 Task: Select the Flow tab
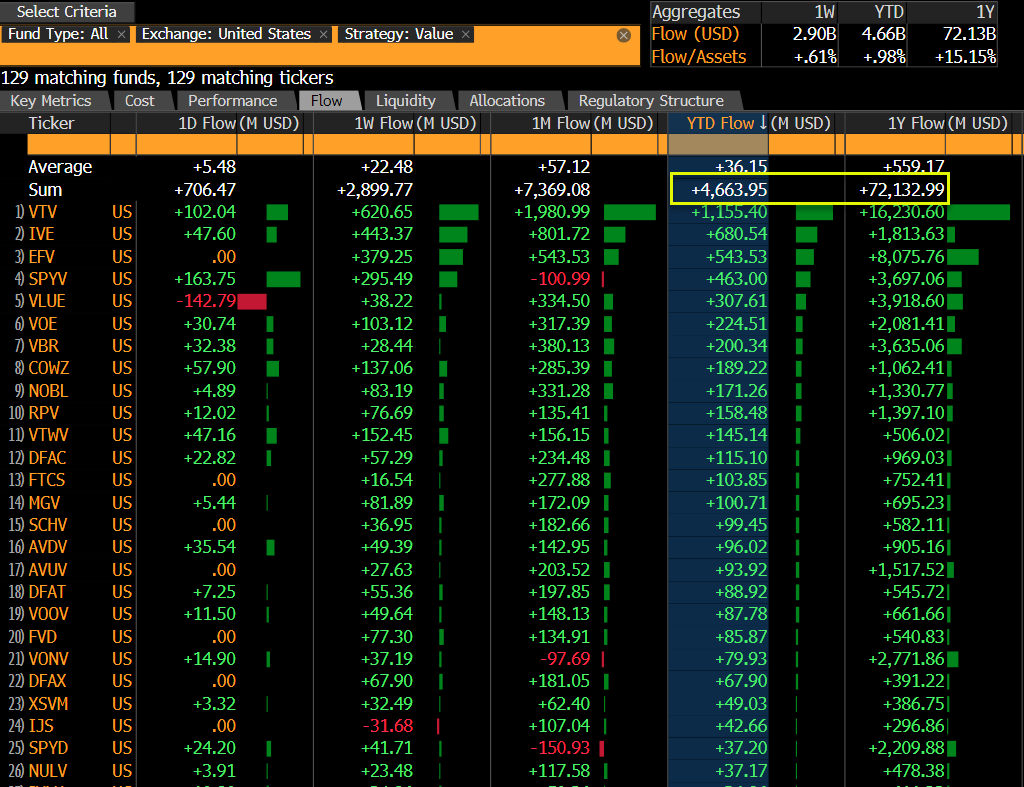tap(327, 101)
